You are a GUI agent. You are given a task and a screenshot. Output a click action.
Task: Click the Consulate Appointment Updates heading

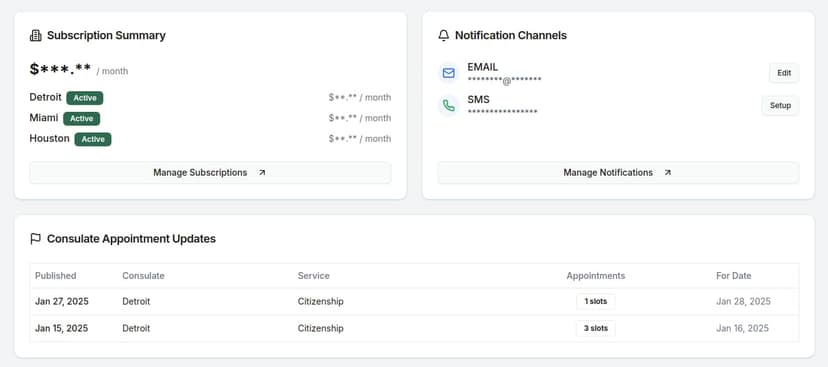[131, 239]
